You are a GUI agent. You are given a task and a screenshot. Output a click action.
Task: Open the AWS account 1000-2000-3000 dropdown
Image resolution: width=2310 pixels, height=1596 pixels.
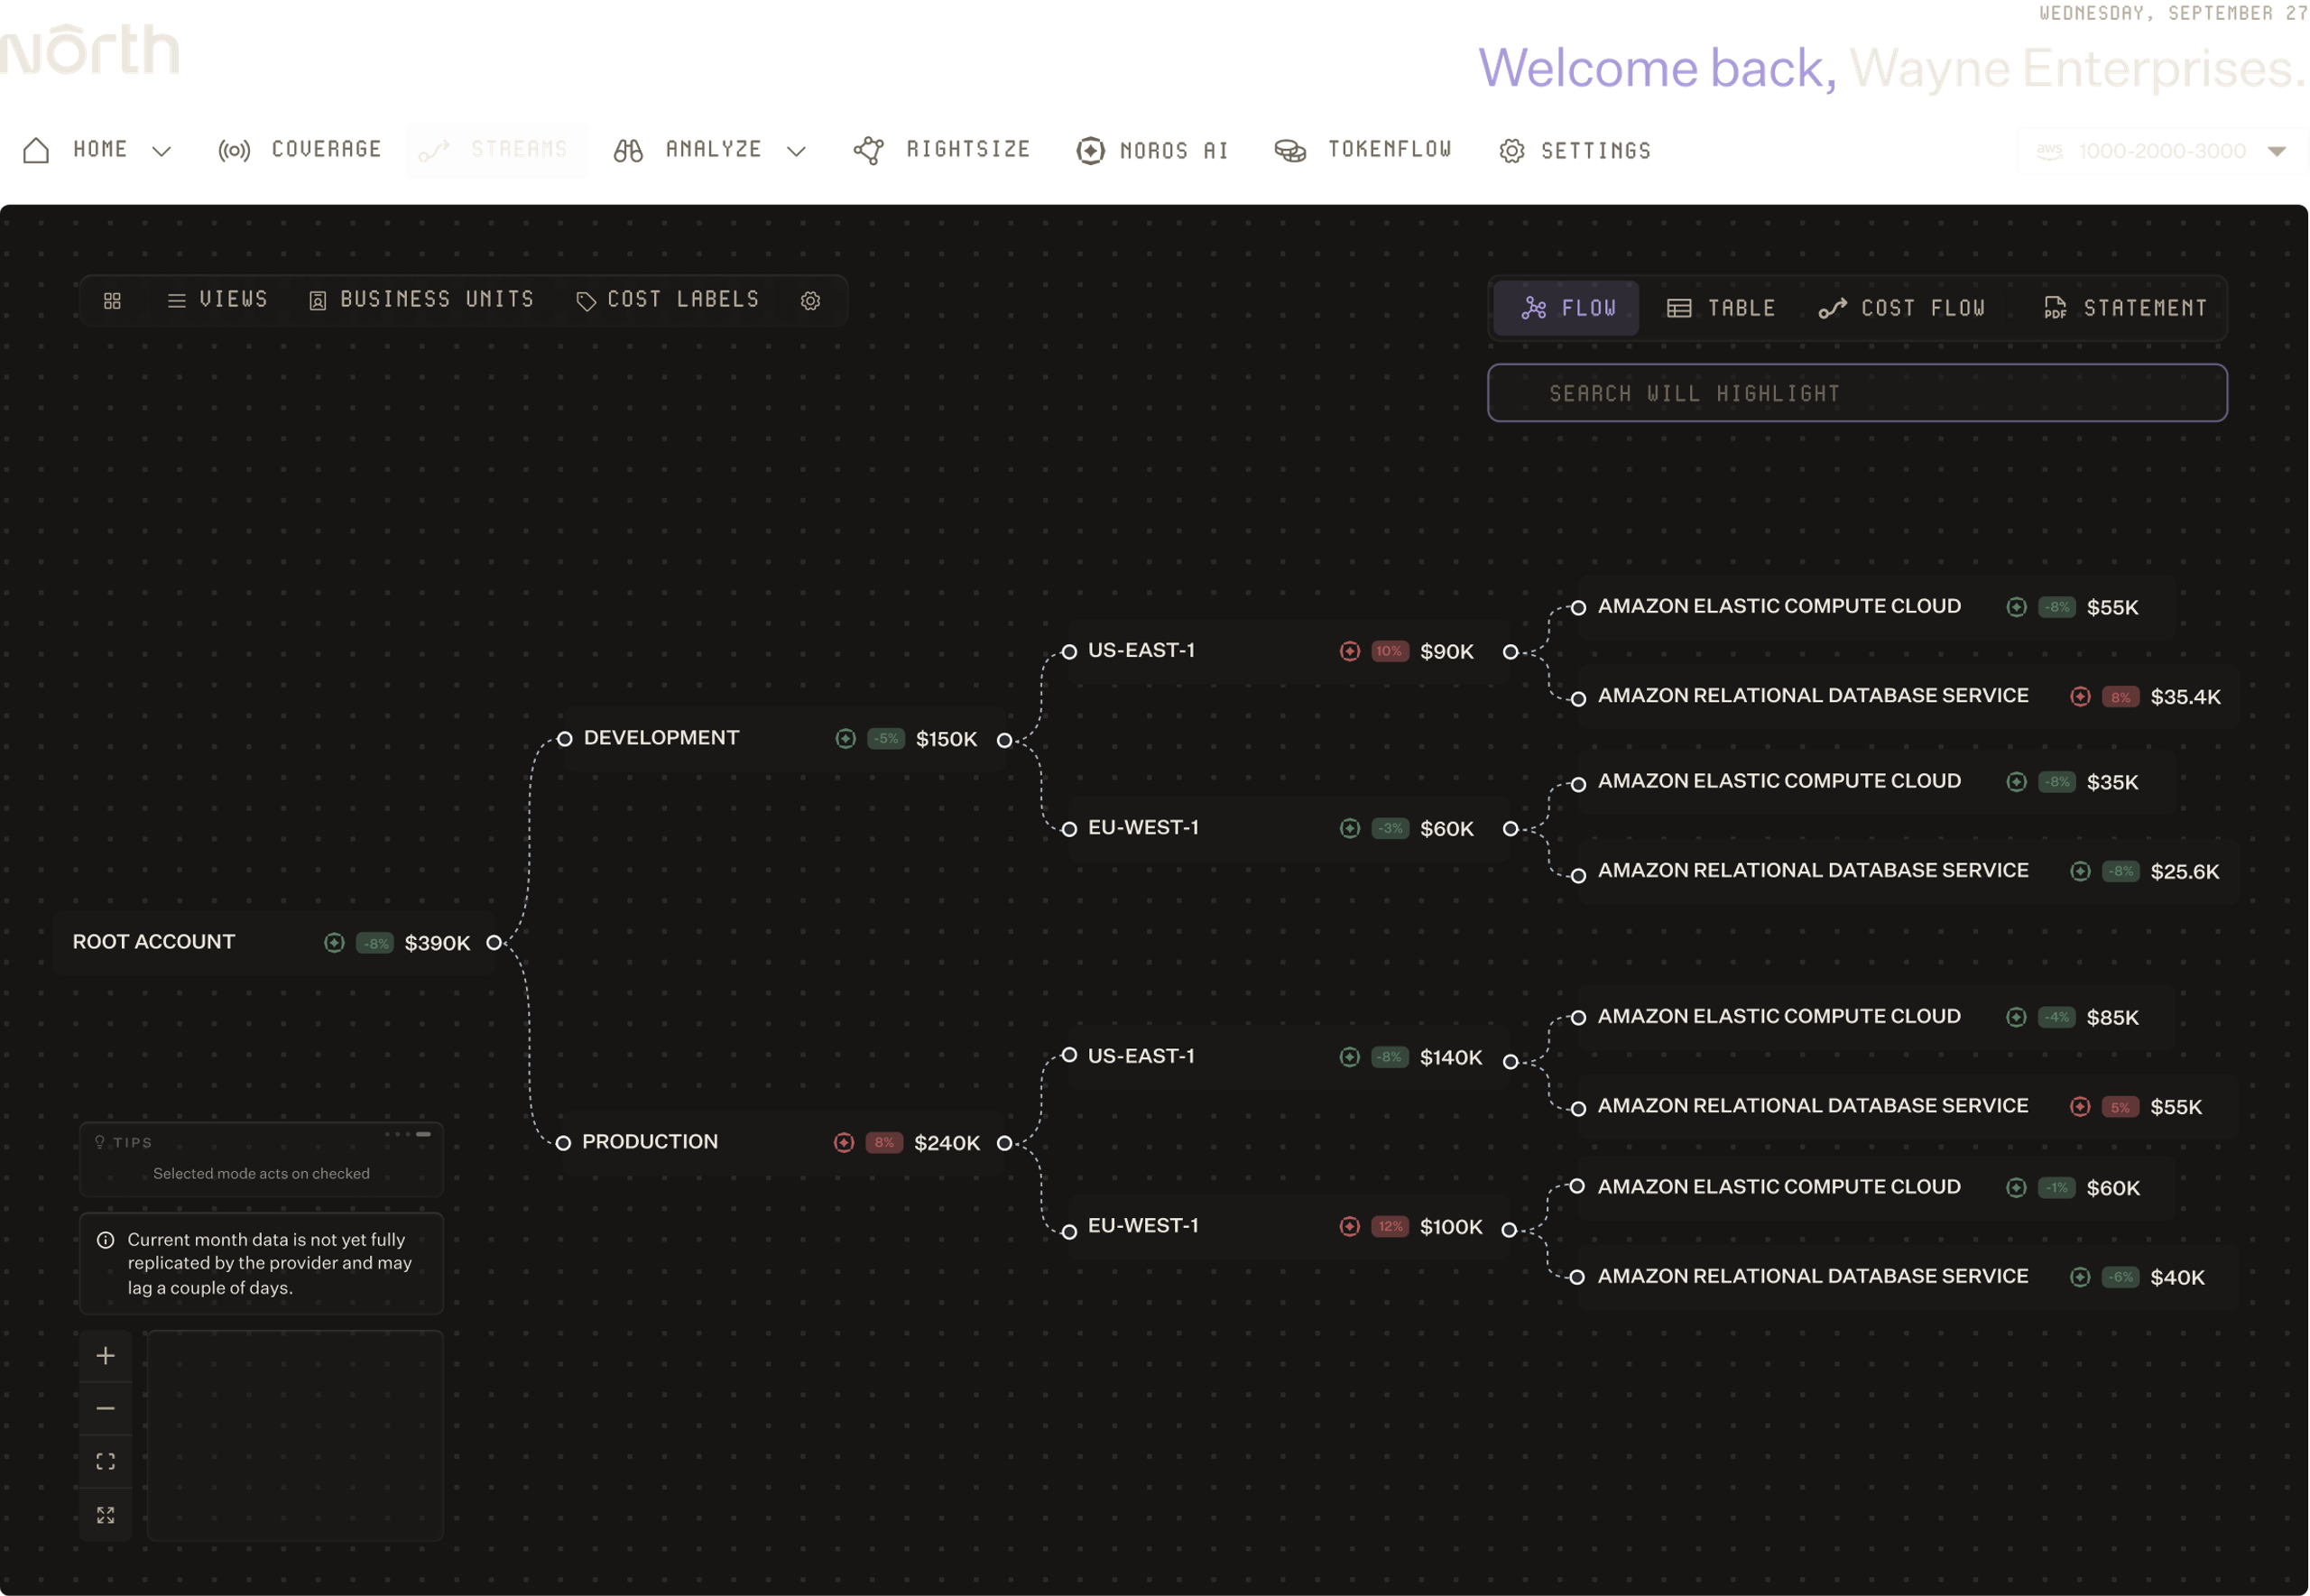point(2162,151)
